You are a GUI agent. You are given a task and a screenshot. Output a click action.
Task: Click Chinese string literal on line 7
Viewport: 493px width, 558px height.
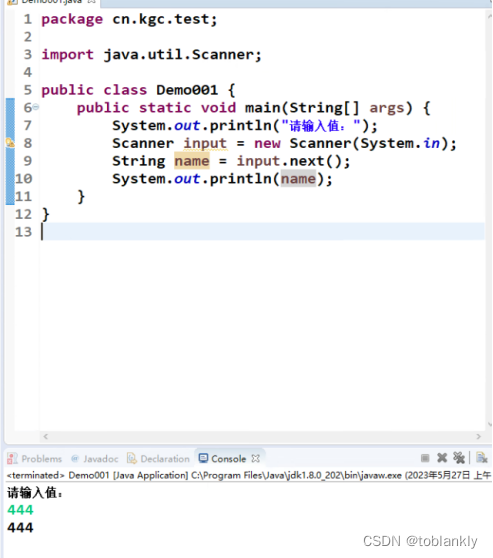(x=321, y=126)
